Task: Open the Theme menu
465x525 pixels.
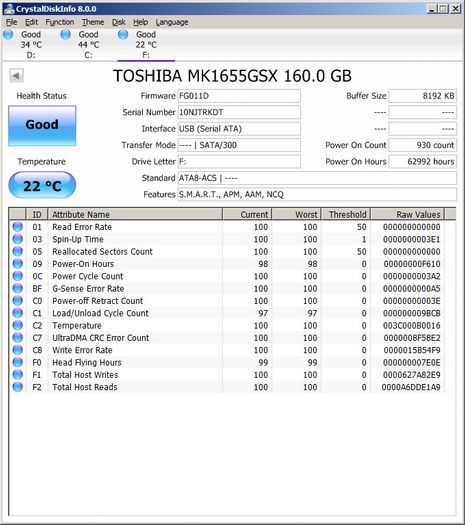Action: 93,22
